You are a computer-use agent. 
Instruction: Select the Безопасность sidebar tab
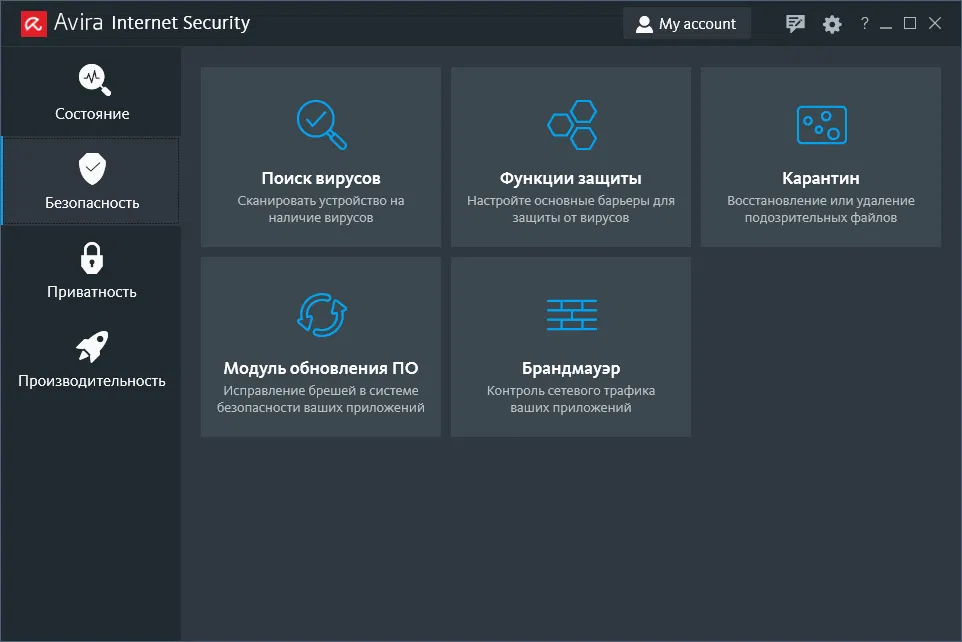pos(91,182)
